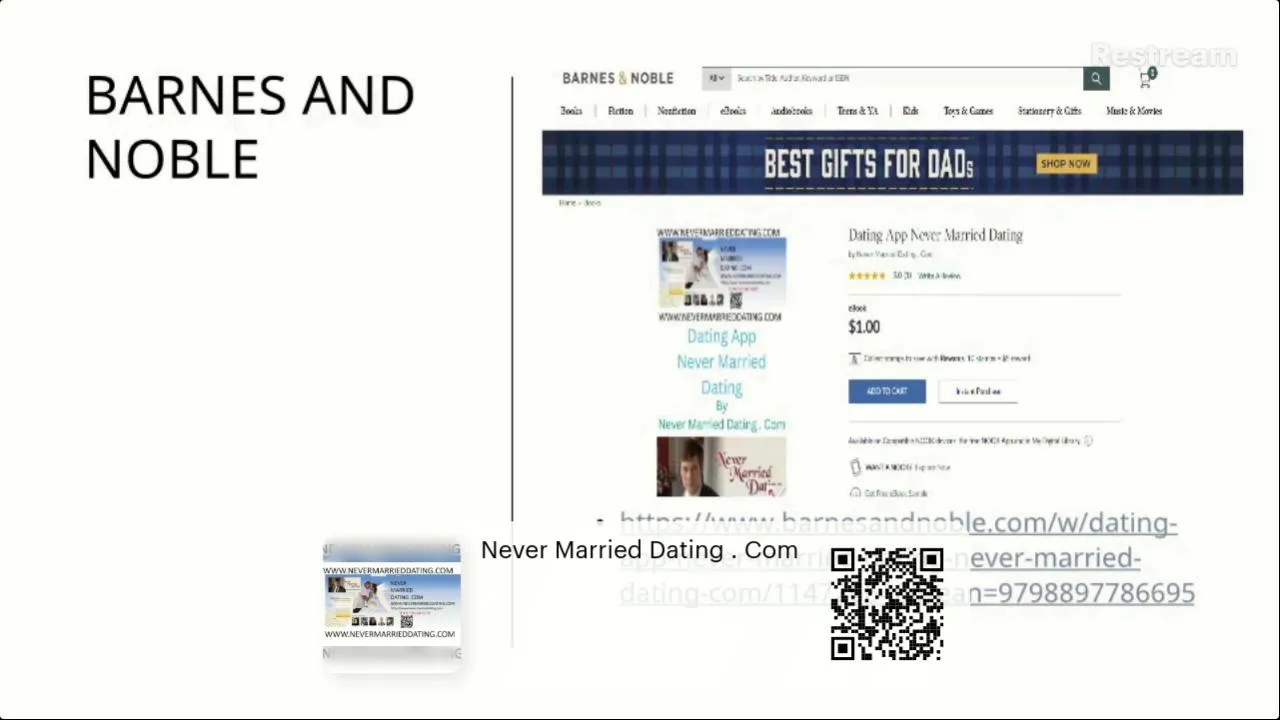Click the Home breadcrumb link
This screenshot has height=720, width=1280.
(x=567, y=203)
